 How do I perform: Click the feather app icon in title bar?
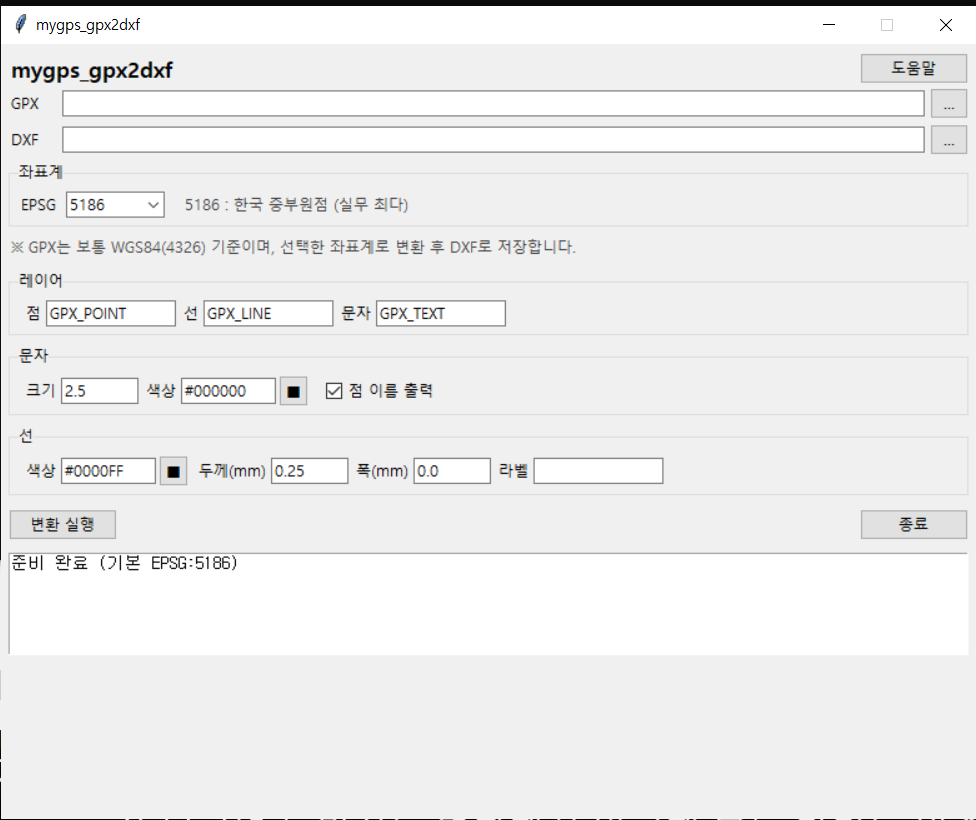pyautogui.click(x=20, y=25)
